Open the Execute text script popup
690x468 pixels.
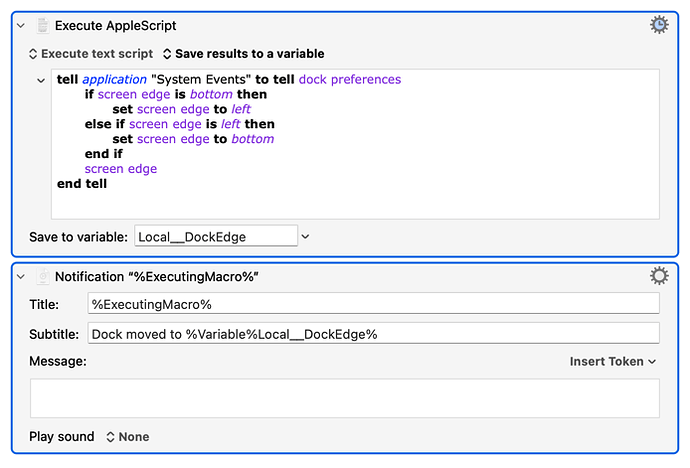(x=90, y=54)
